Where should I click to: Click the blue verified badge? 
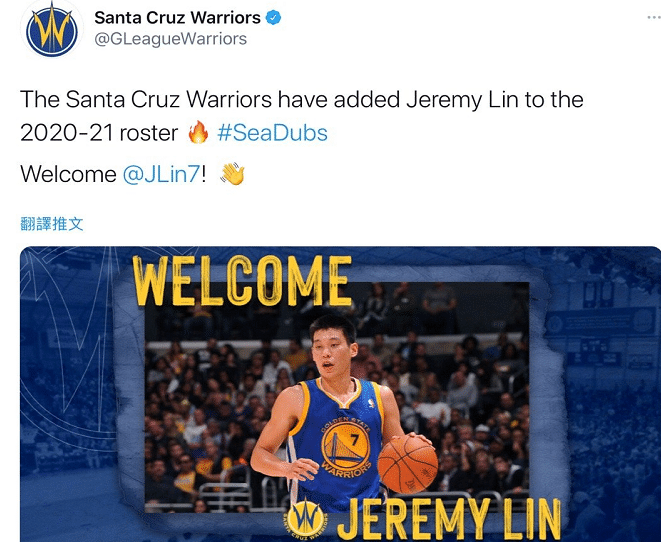274,18
